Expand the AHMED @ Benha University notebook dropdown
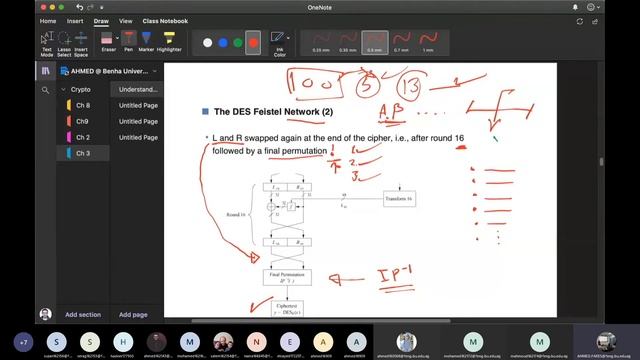640x360 pixels. (155, 71)
